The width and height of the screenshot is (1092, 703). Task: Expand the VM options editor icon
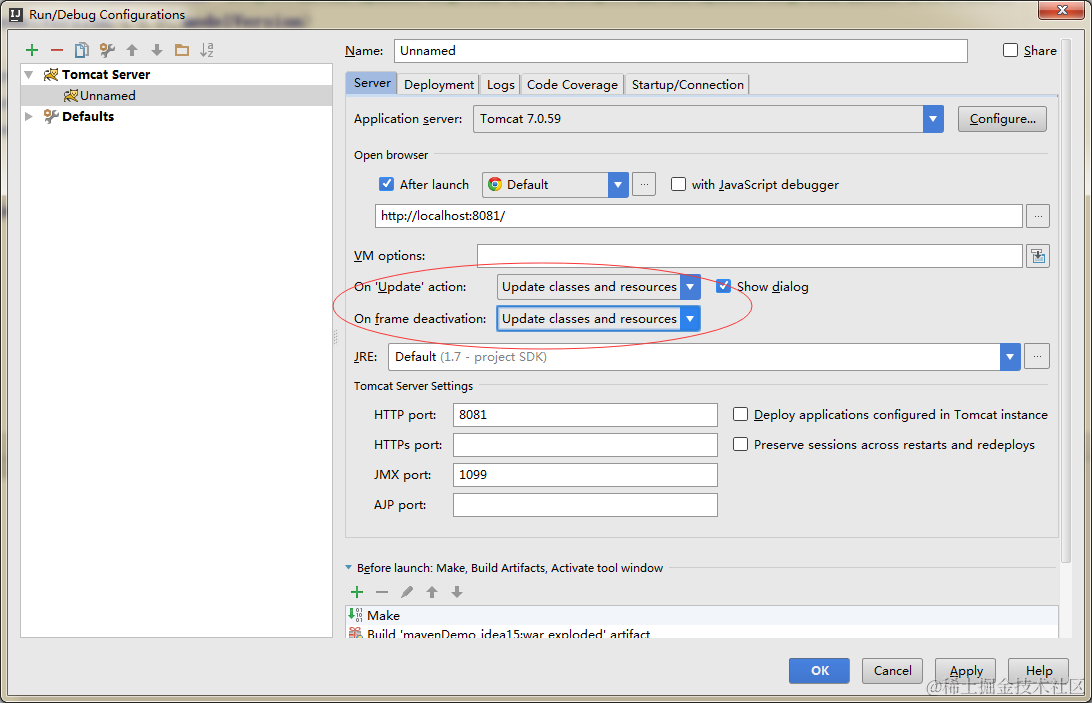pyautogui.click(x=1038, y=256)
